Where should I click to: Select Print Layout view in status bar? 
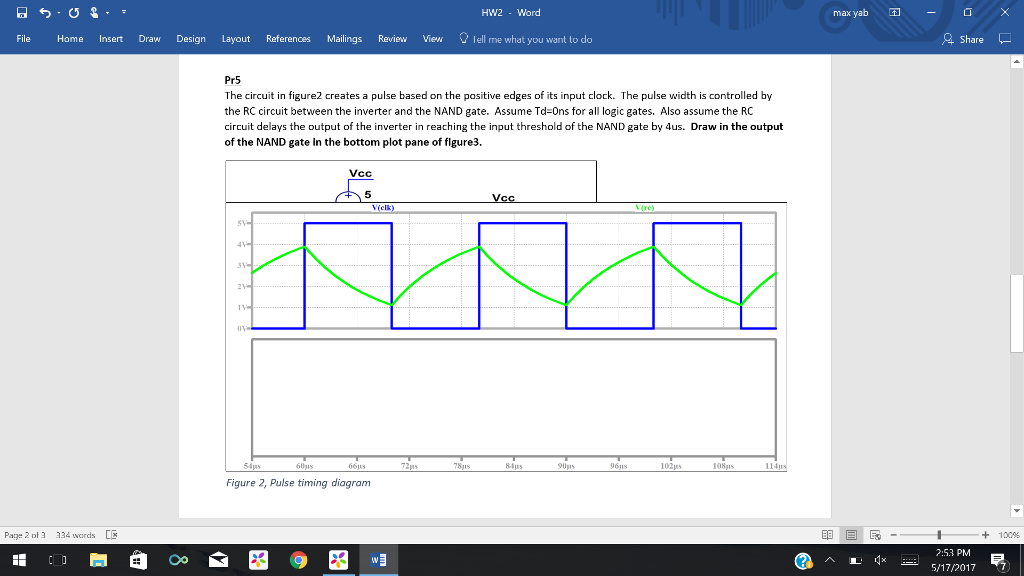coord(851,535)
